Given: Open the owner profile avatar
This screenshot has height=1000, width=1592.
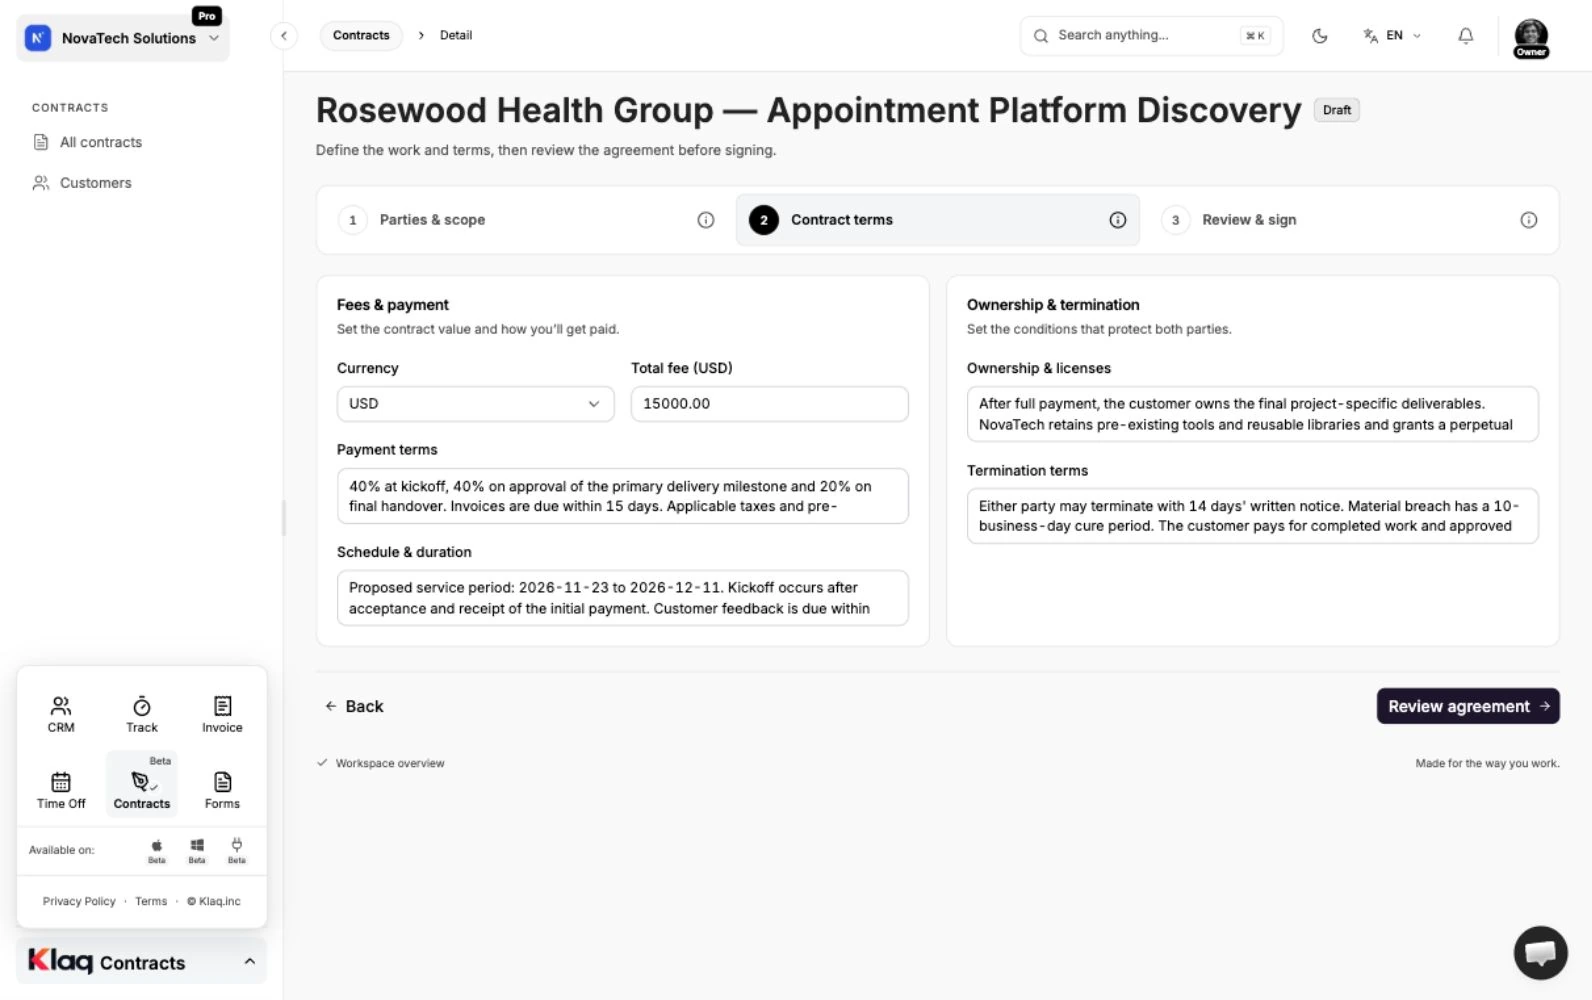Looking at the screenshot, I should [x=1531, y=38].
